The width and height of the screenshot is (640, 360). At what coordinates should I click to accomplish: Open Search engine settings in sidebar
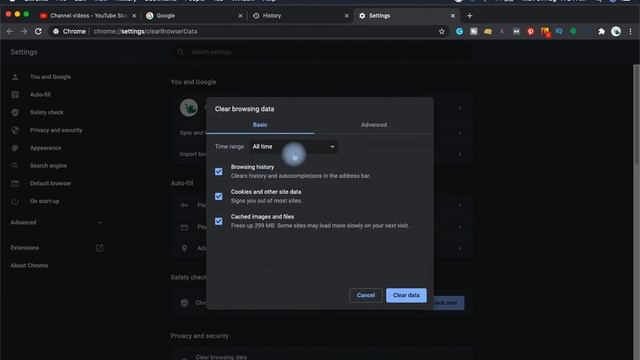(48, 166)
